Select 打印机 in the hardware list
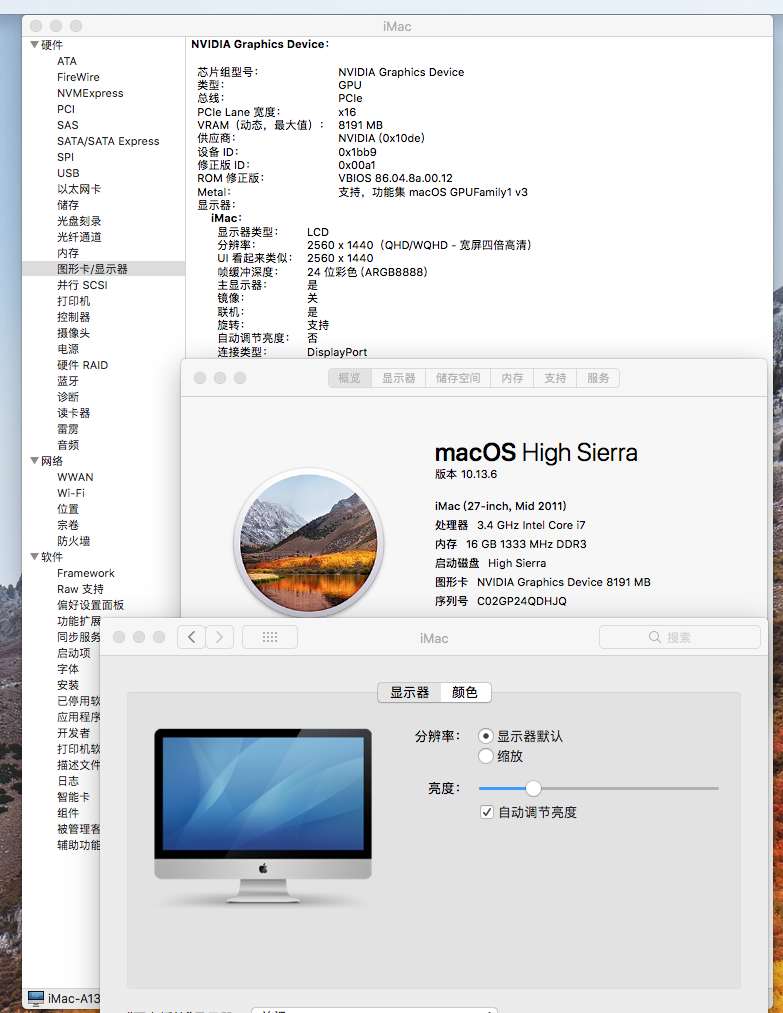 coord(74,301)
